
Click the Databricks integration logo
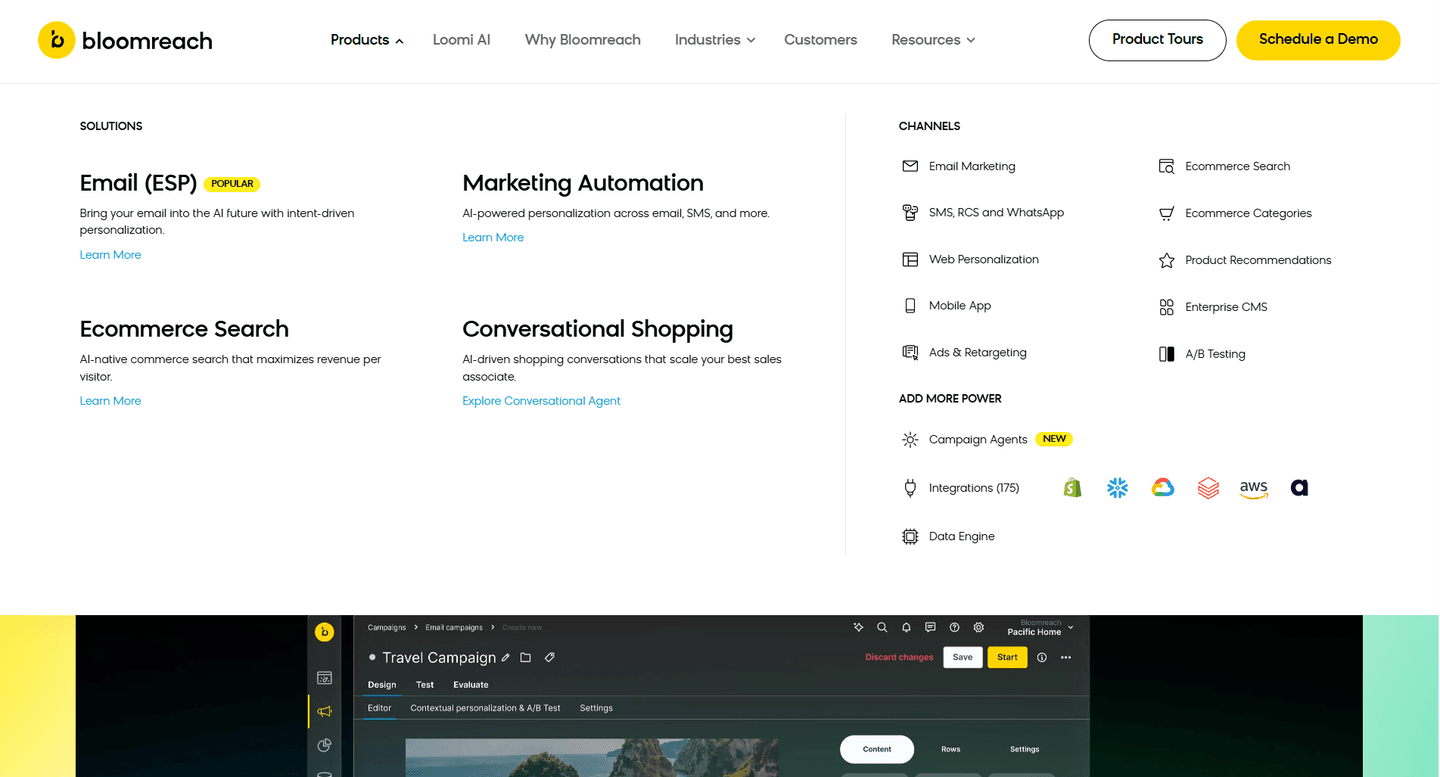1208,488
